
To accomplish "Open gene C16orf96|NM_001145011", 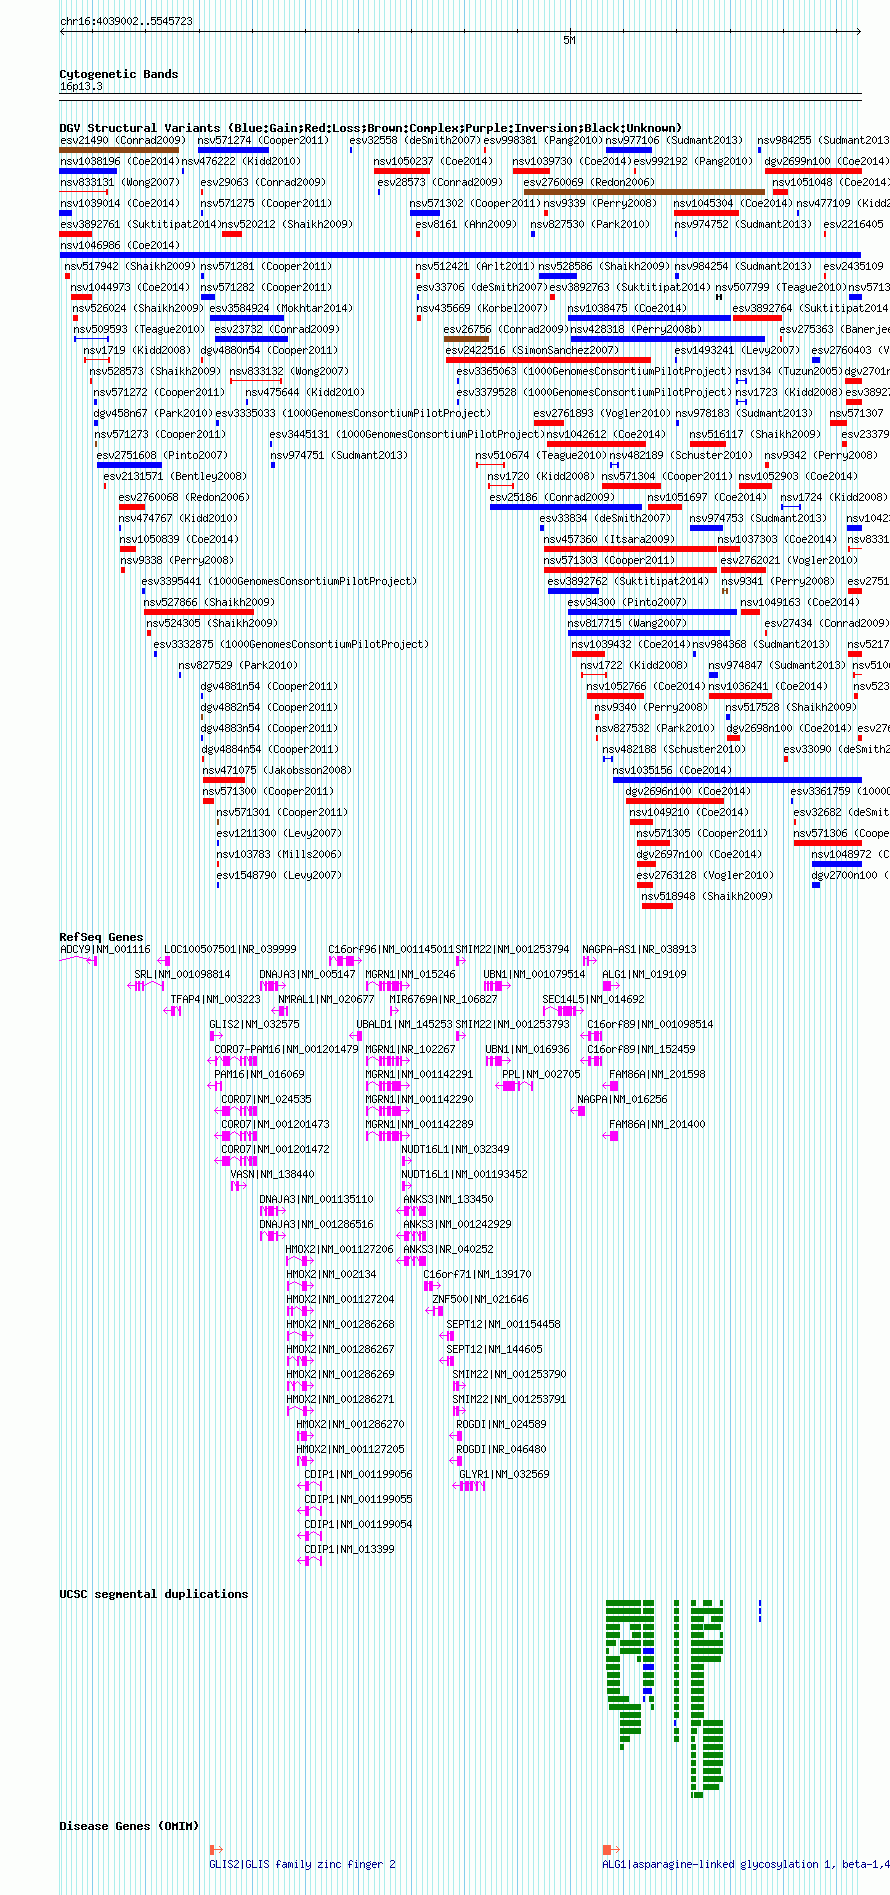I will (x=391, y=949).
